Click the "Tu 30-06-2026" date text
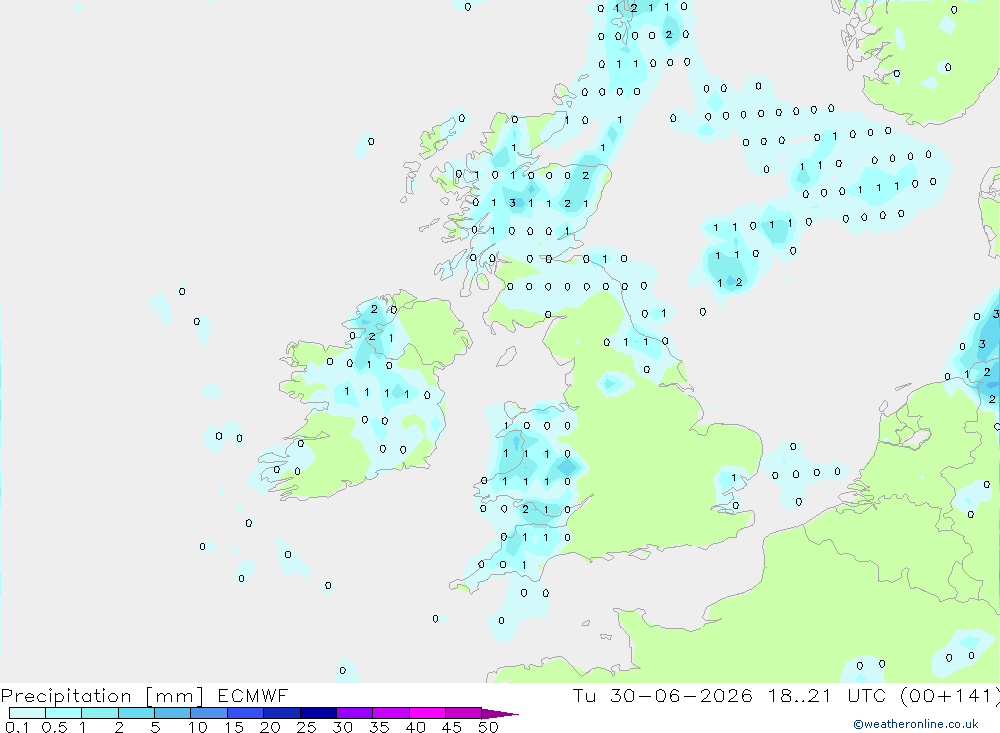The image size is (1000, 733). (663, 695)
